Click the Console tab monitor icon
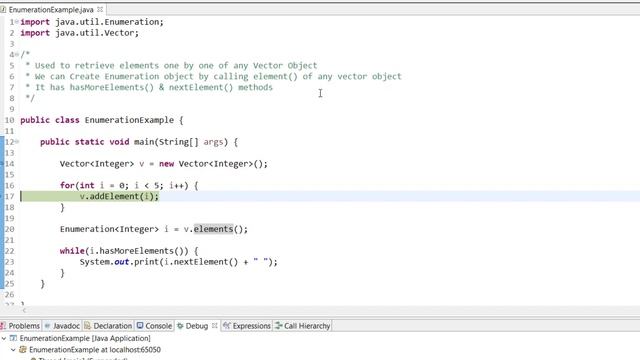This screenshot has height=360, width=640. tap(140, 325)
